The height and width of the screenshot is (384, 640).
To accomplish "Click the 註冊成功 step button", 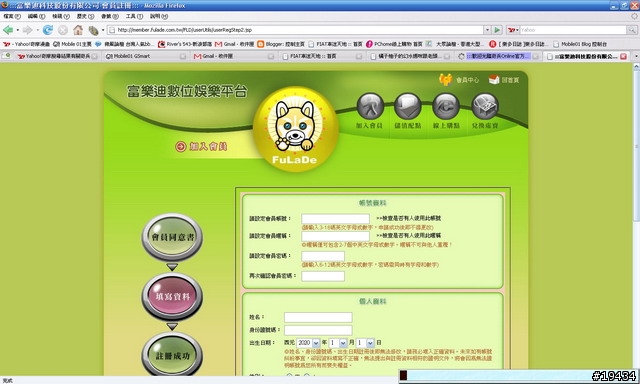I will [x=172, y=355].
